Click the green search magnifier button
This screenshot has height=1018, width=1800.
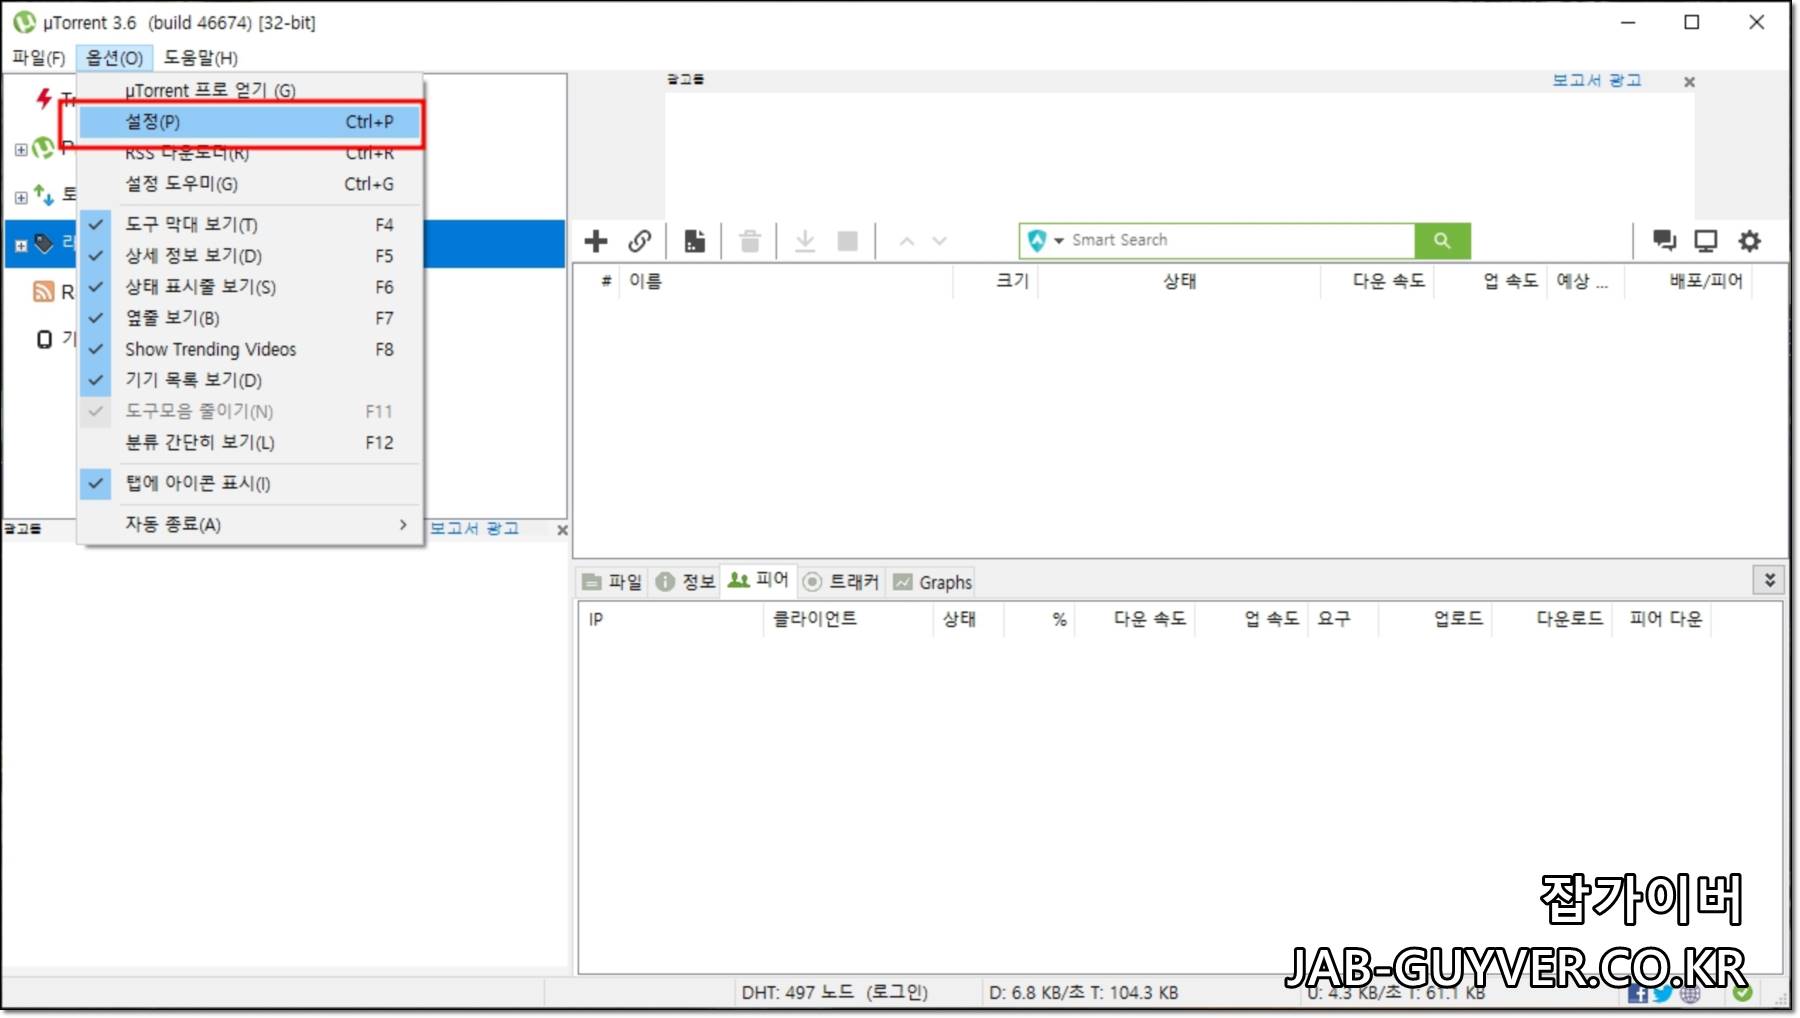(x=1442, y=240)
